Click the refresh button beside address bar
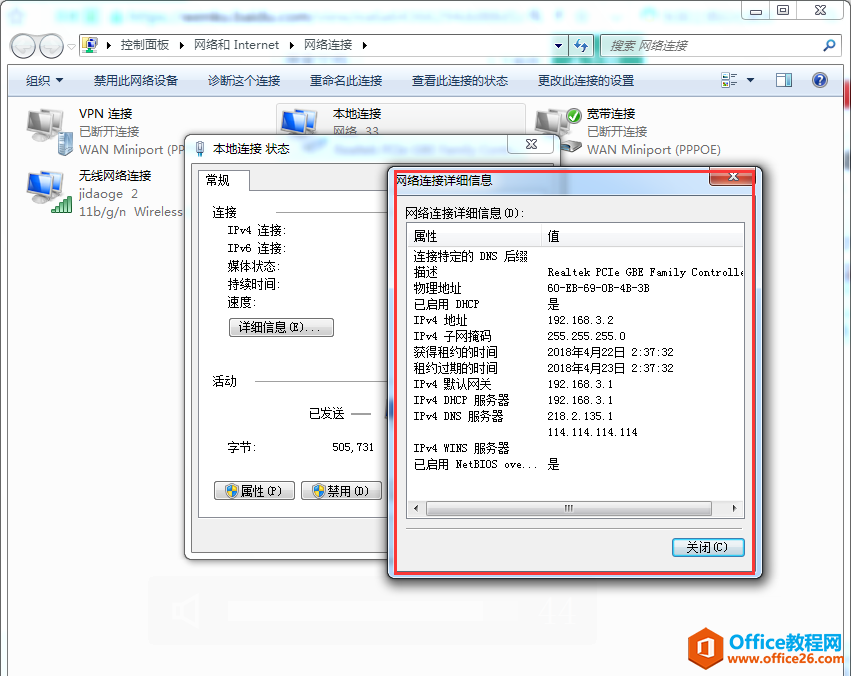This screenshot has width=851, height=676. click(x=581, y=46)
